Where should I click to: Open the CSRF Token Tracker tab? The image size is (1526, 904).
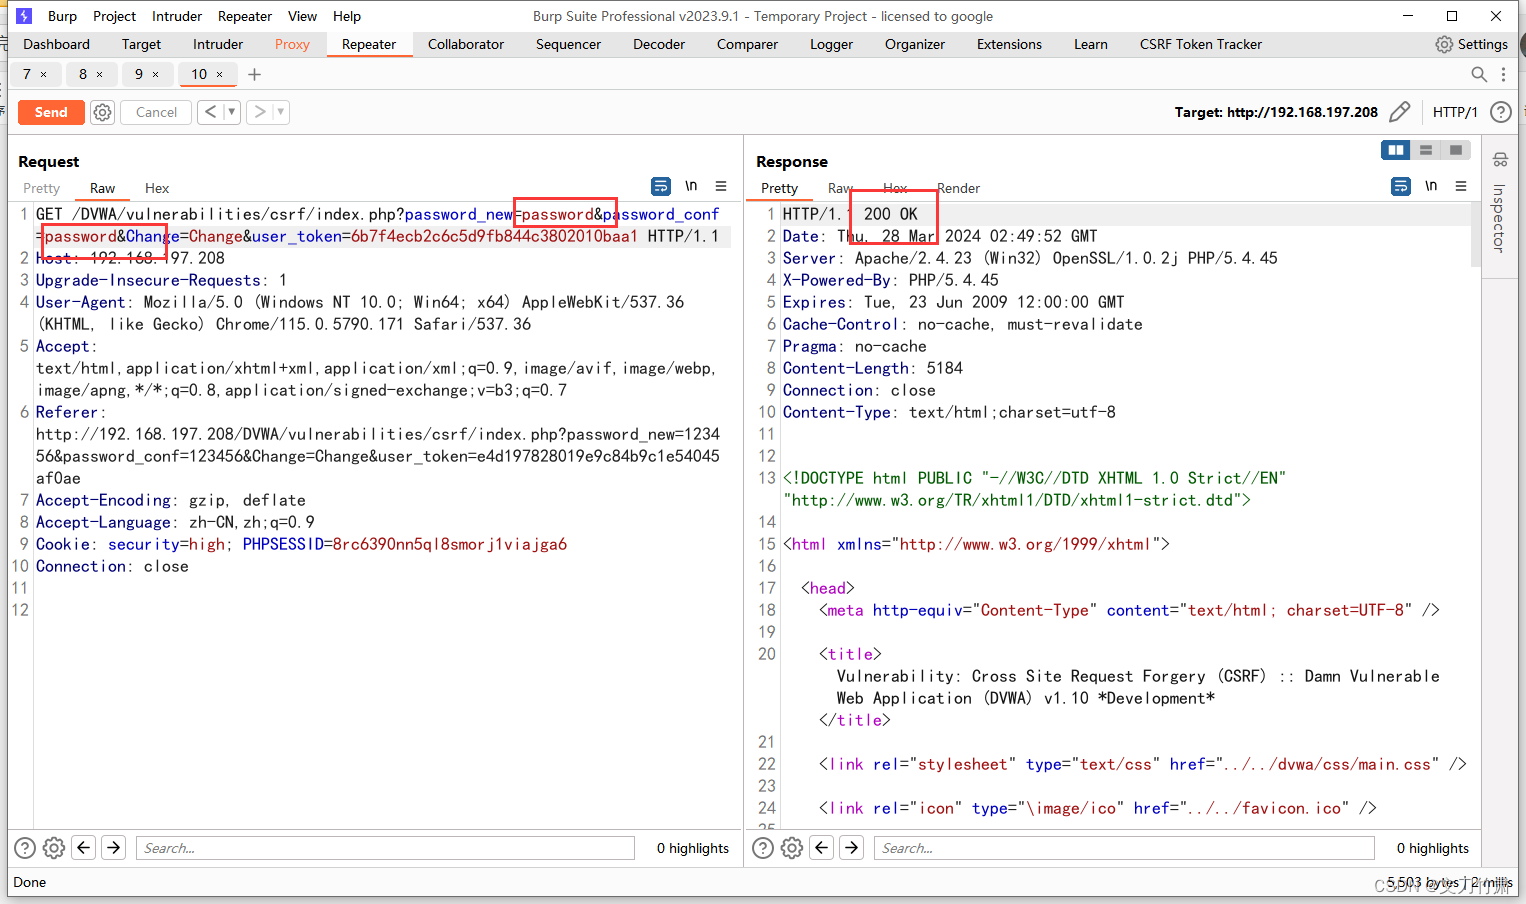point(1200,44)
